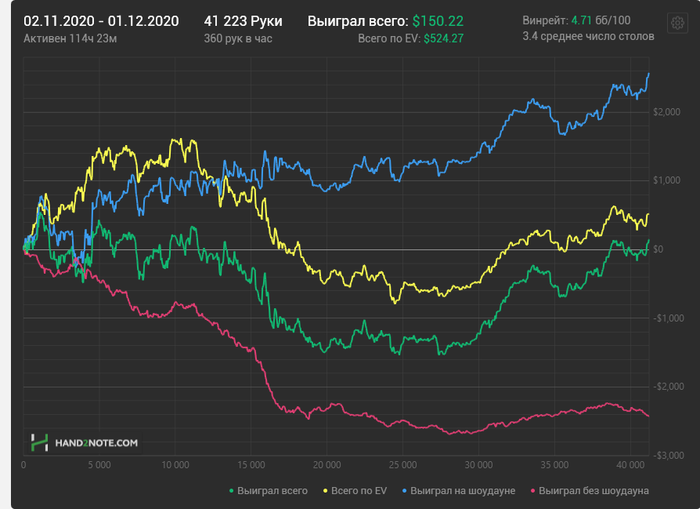Click the Hand2Note logo icon
This screenshot has height=509, width=700.
point(39,442)
